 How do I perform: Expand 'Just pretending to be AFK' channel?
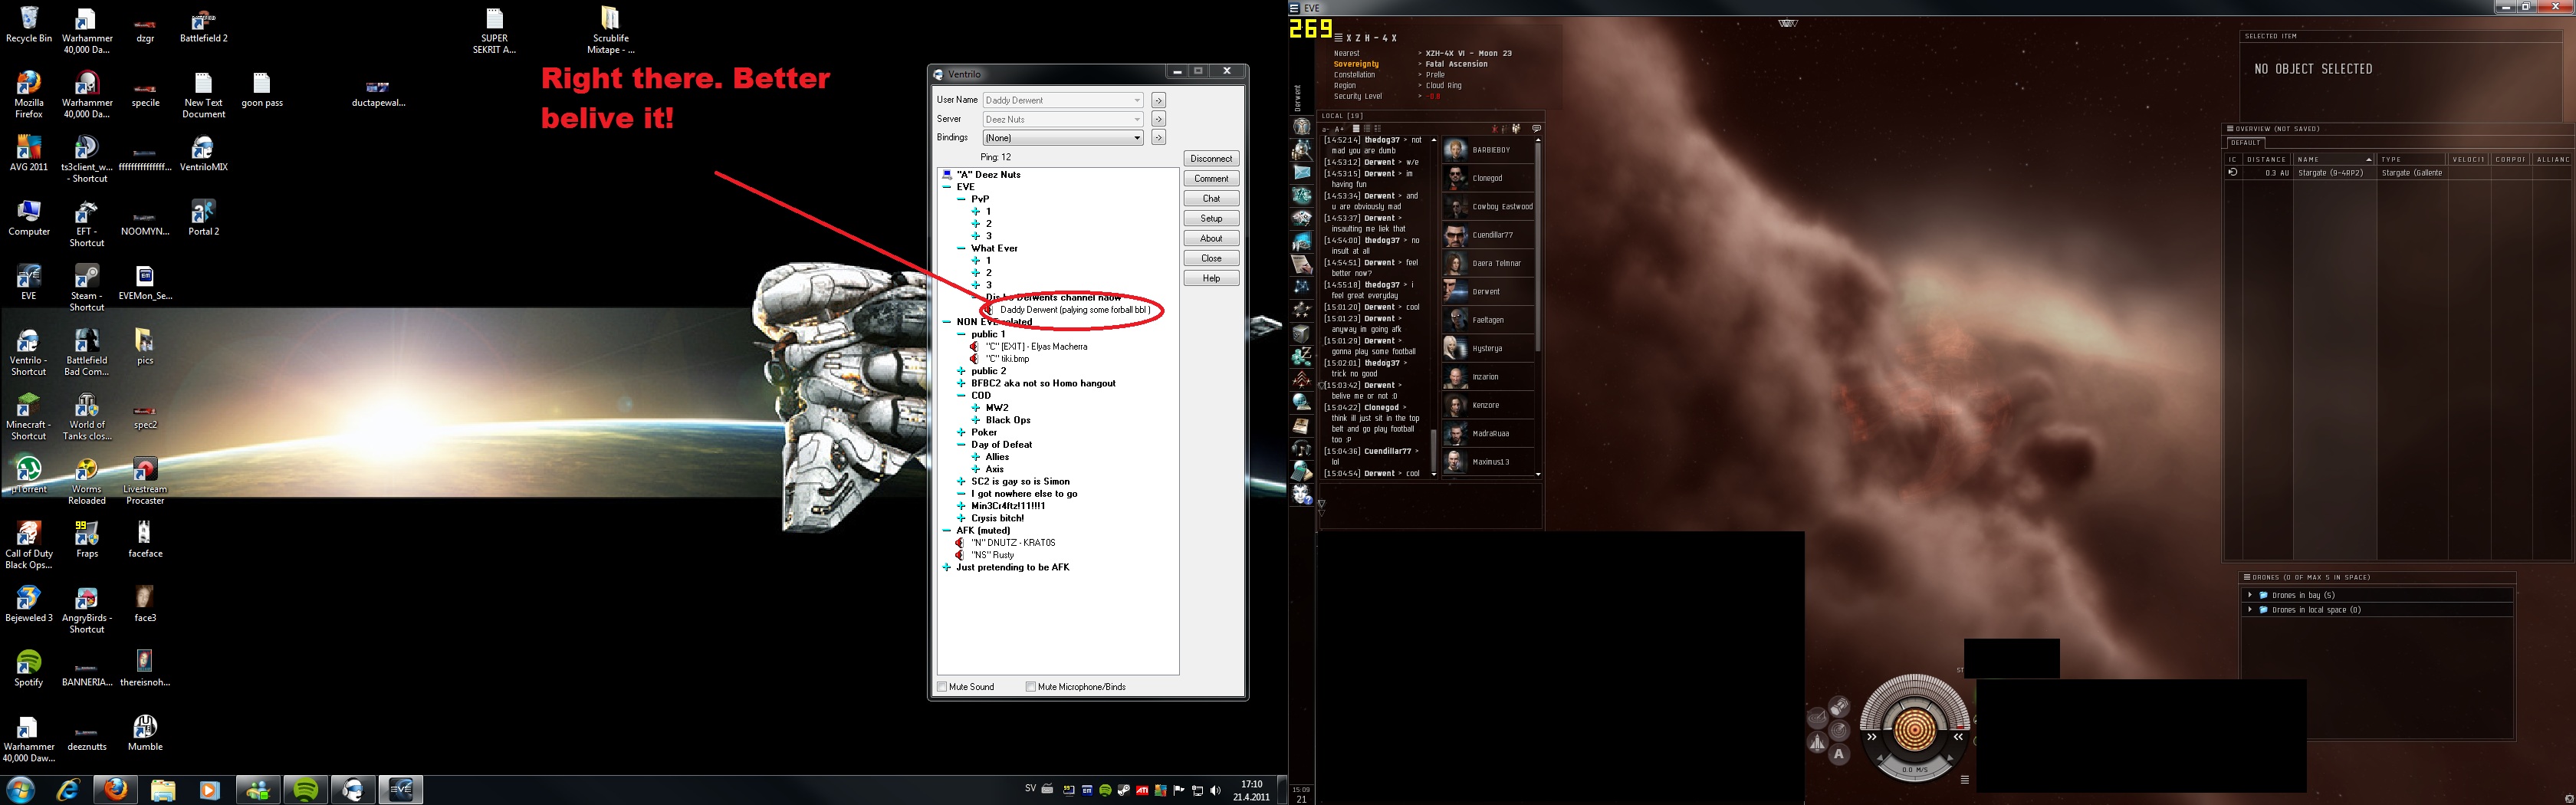pyautogui.click(x=946, y=567)
